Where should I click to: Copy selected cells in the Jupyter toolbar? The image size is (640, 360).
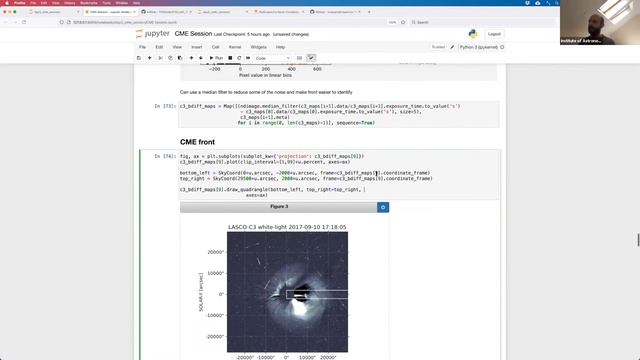[x=170, y=58]
